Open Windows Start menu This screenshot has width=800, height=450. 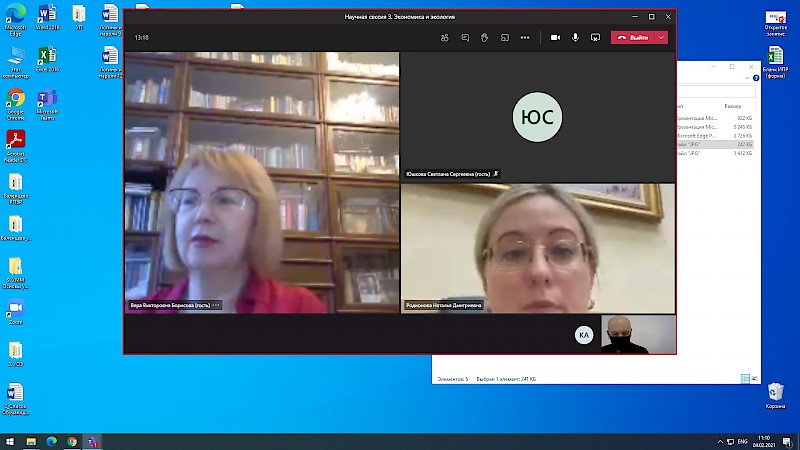(9, 441)
